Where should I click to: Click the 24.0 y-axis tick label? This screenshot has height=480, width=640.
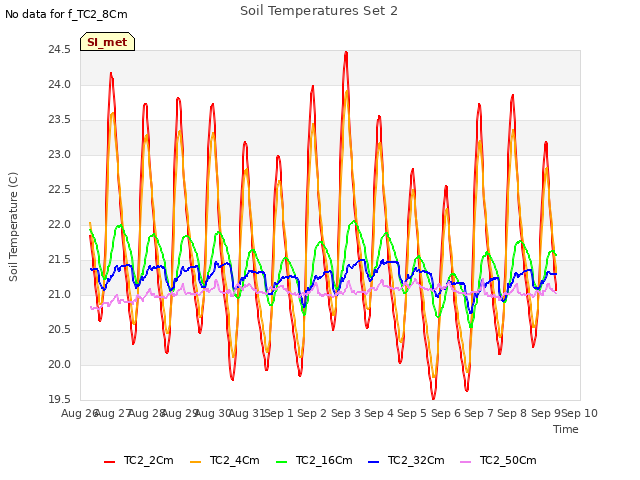[60, 84]
